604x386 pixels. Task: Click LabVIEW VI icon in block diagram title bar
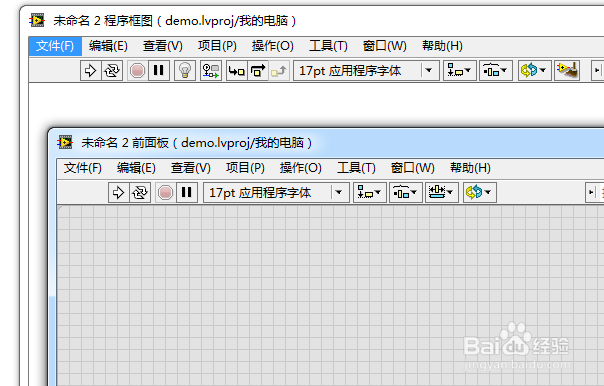tap(37, 20)
